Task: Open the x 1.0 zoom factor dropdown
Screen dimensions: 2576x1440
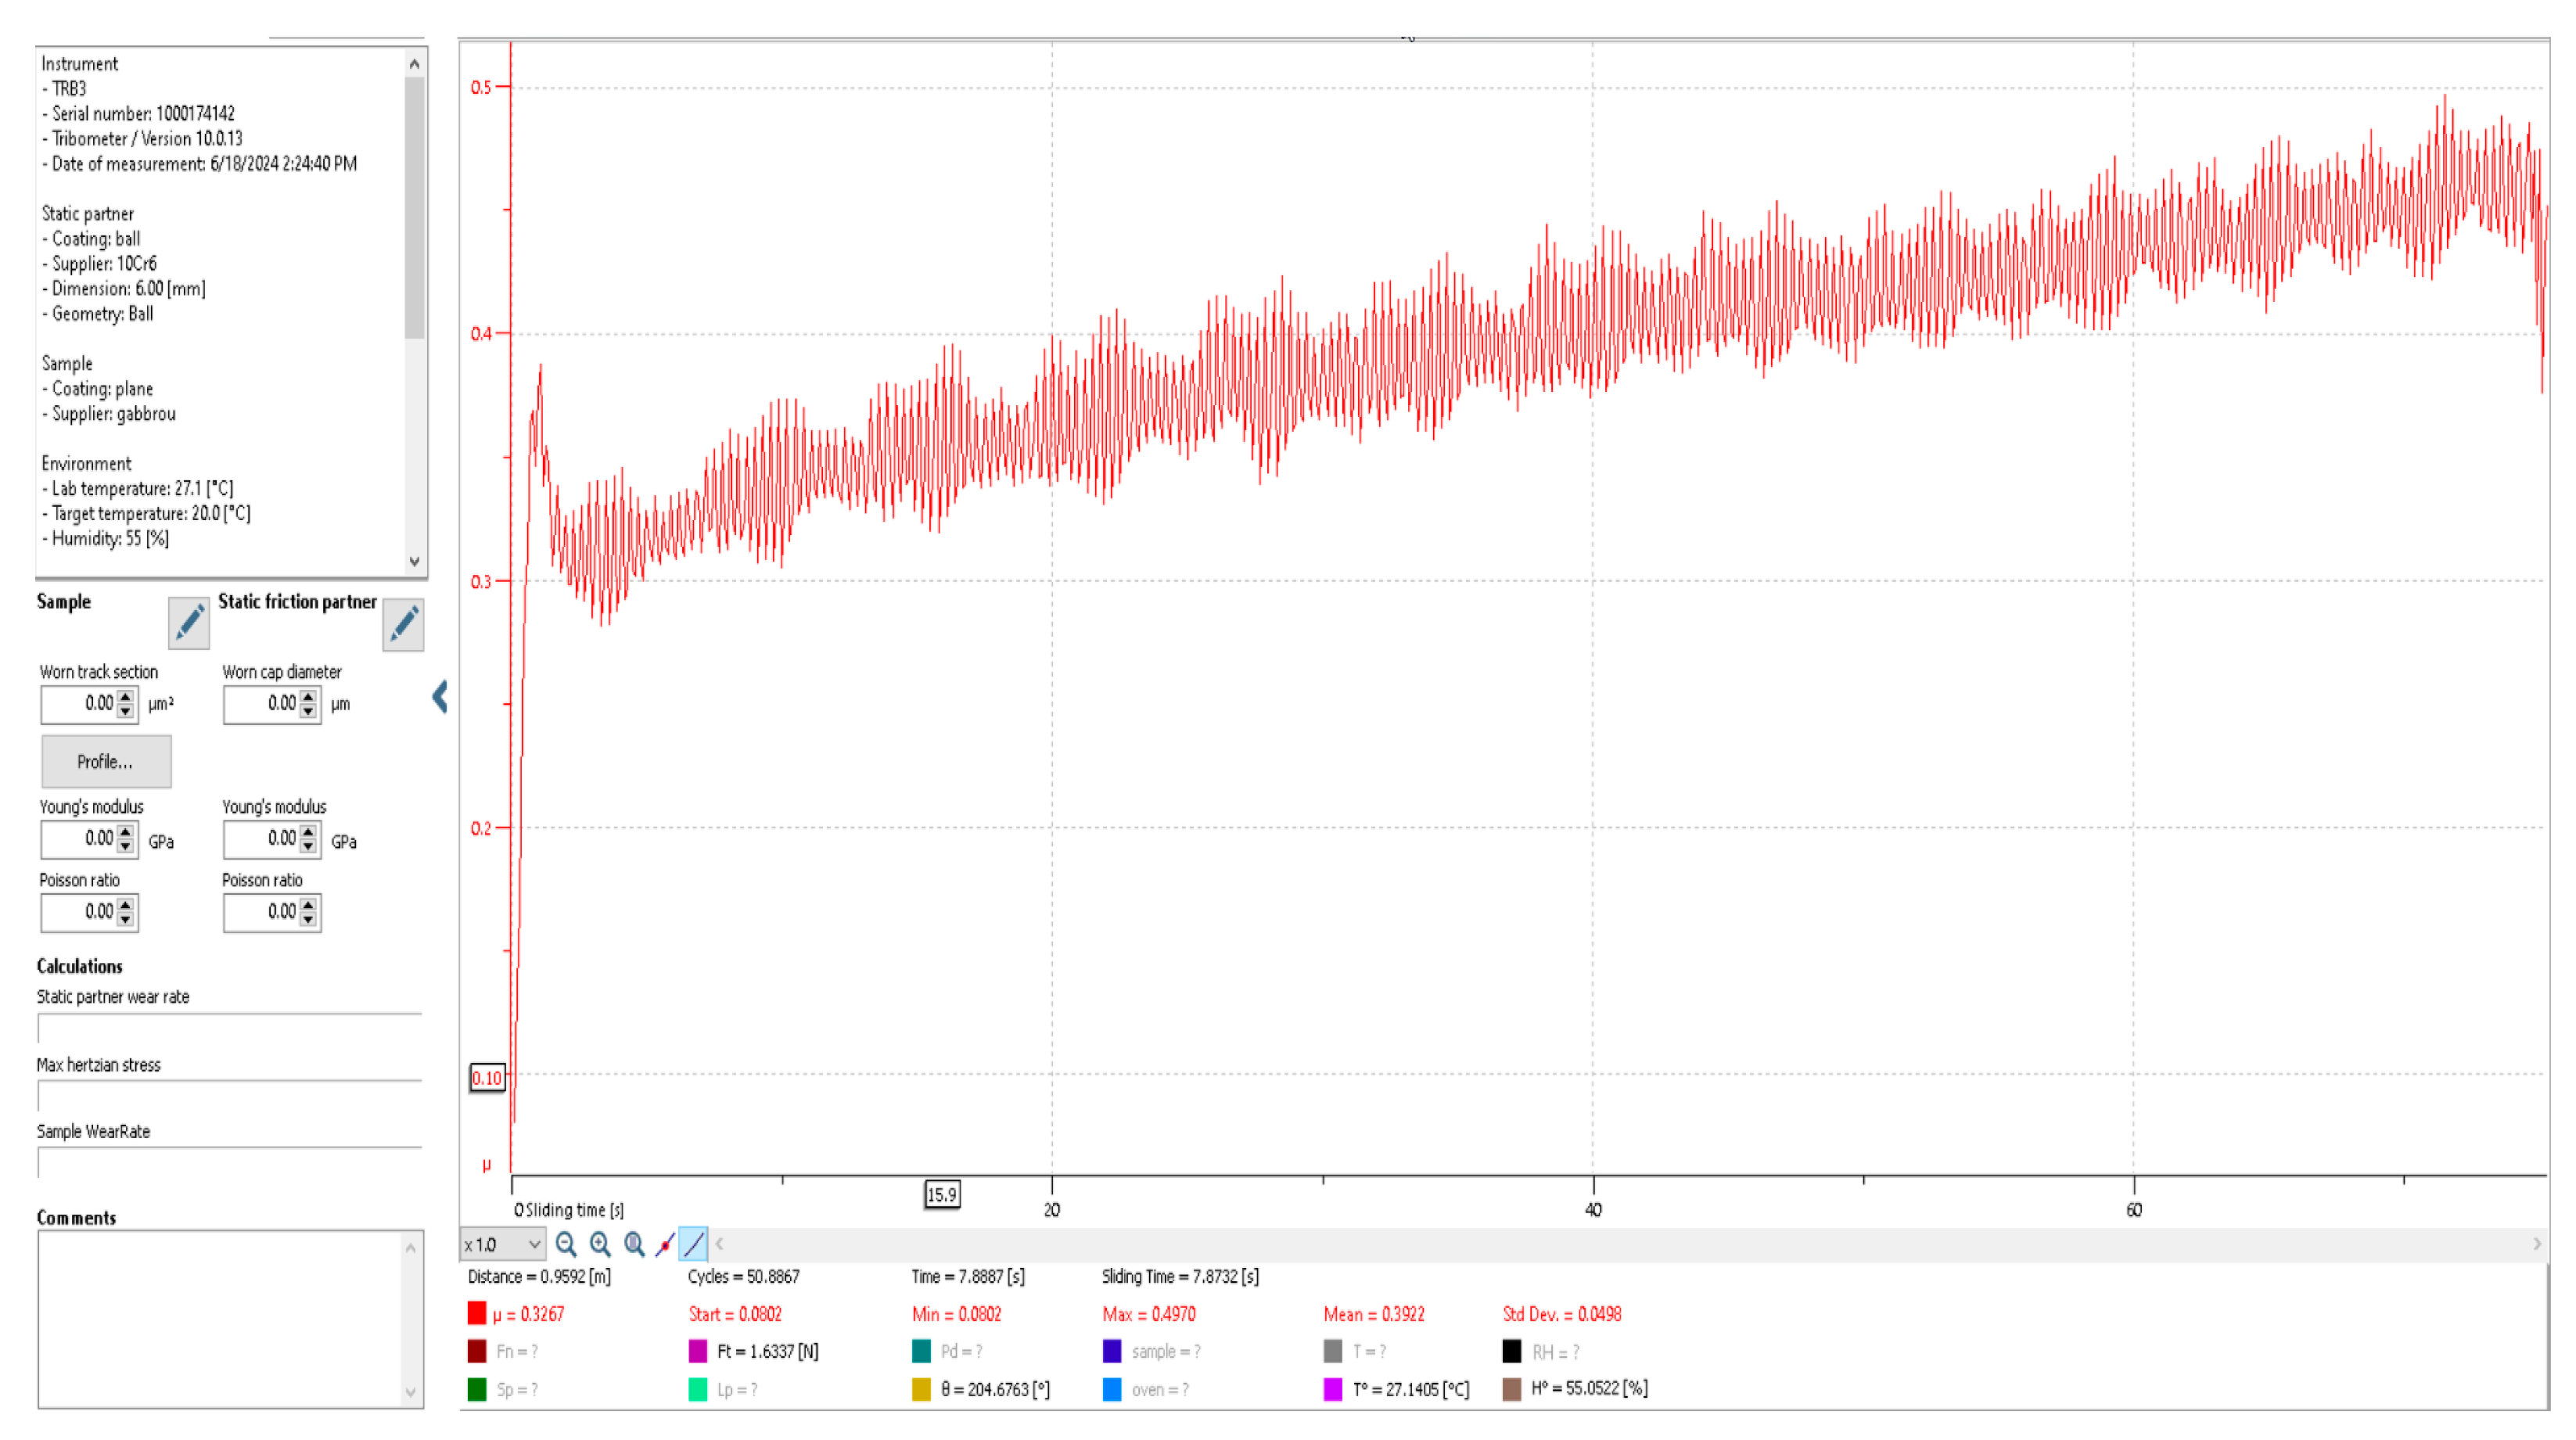Action: (502, 1244)
